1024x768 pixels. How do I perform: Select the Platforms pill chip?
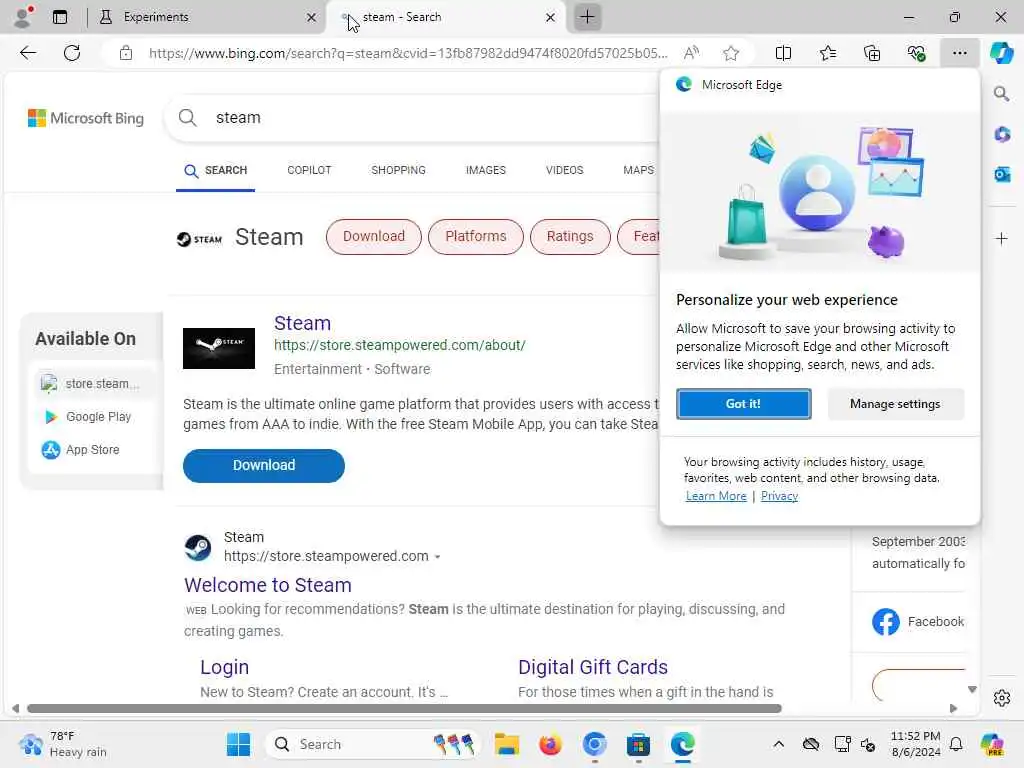click(x=475, y=236)
